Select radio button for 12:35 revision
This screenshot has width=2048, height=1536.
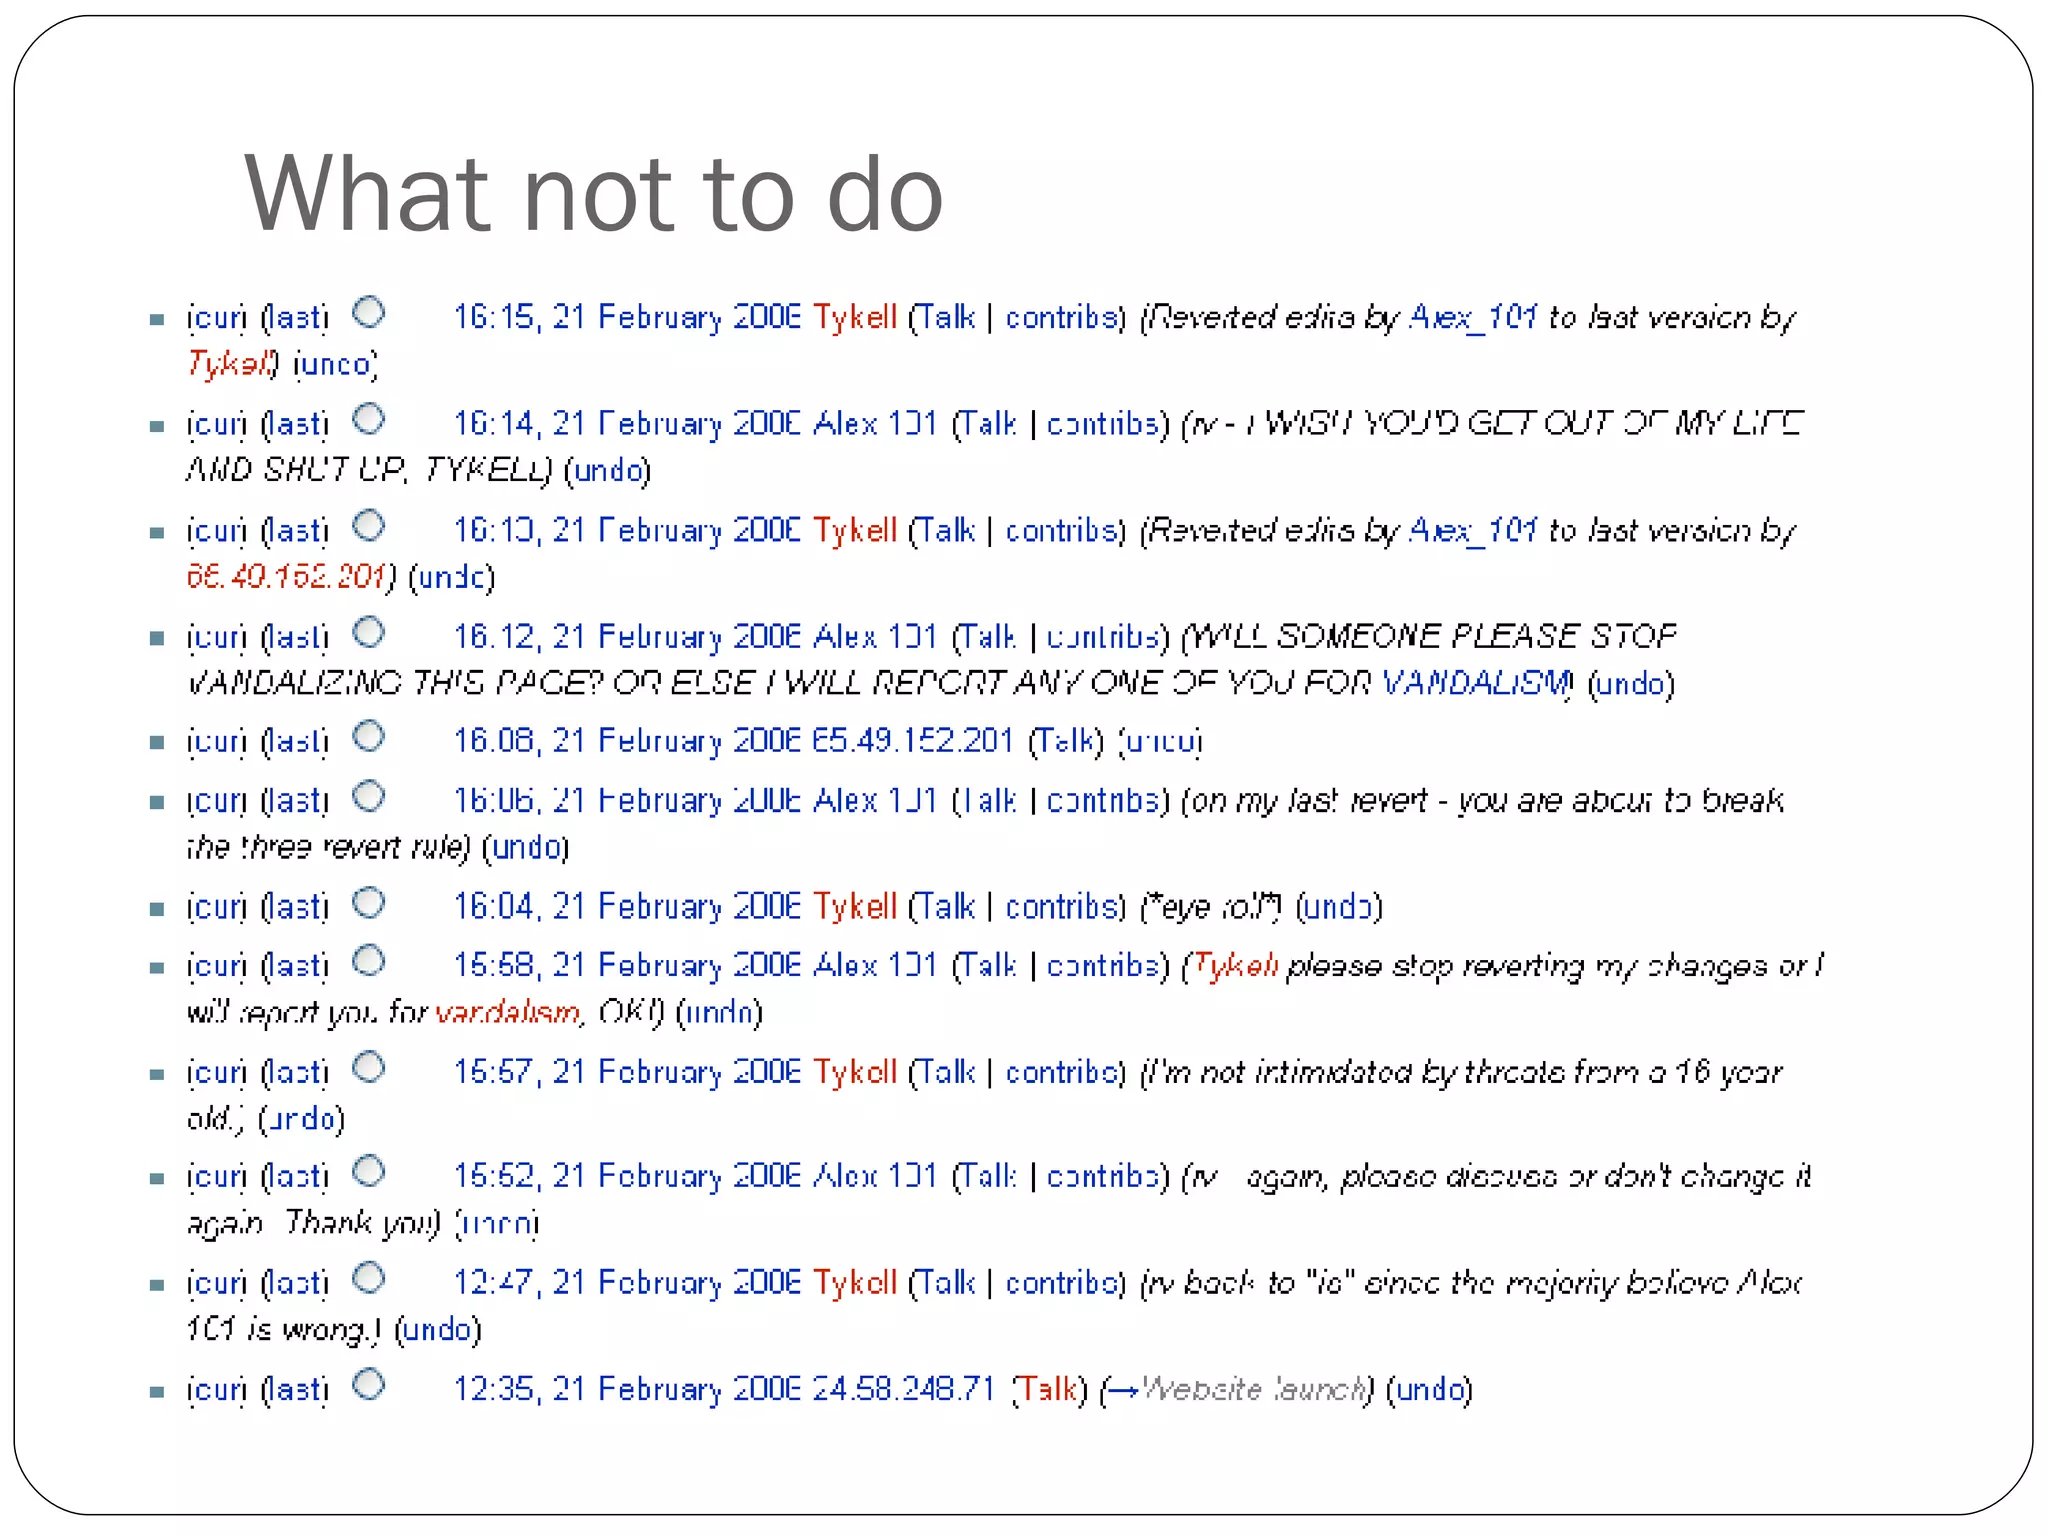[x=369, y=1385]
